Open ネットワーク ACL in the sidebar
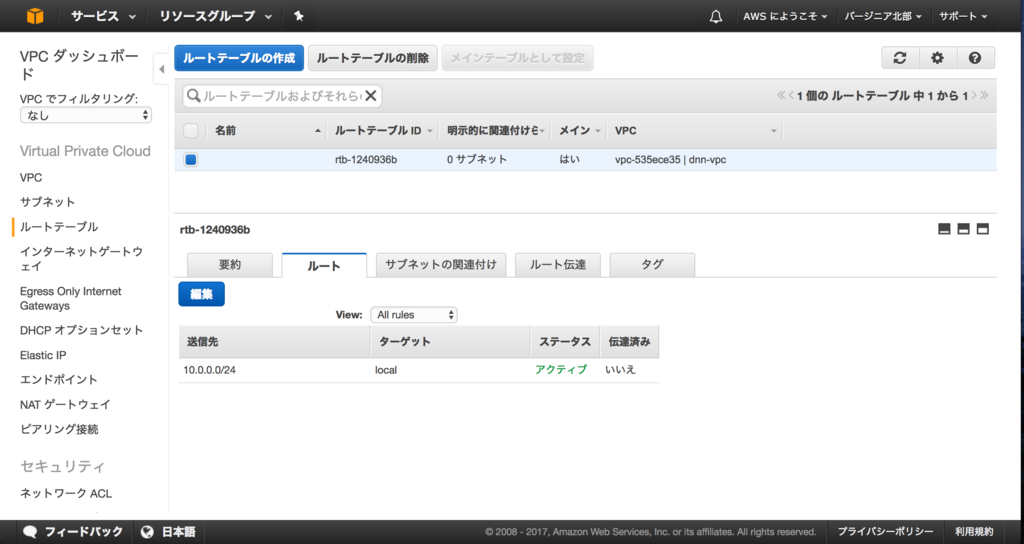 coord(66,493)
